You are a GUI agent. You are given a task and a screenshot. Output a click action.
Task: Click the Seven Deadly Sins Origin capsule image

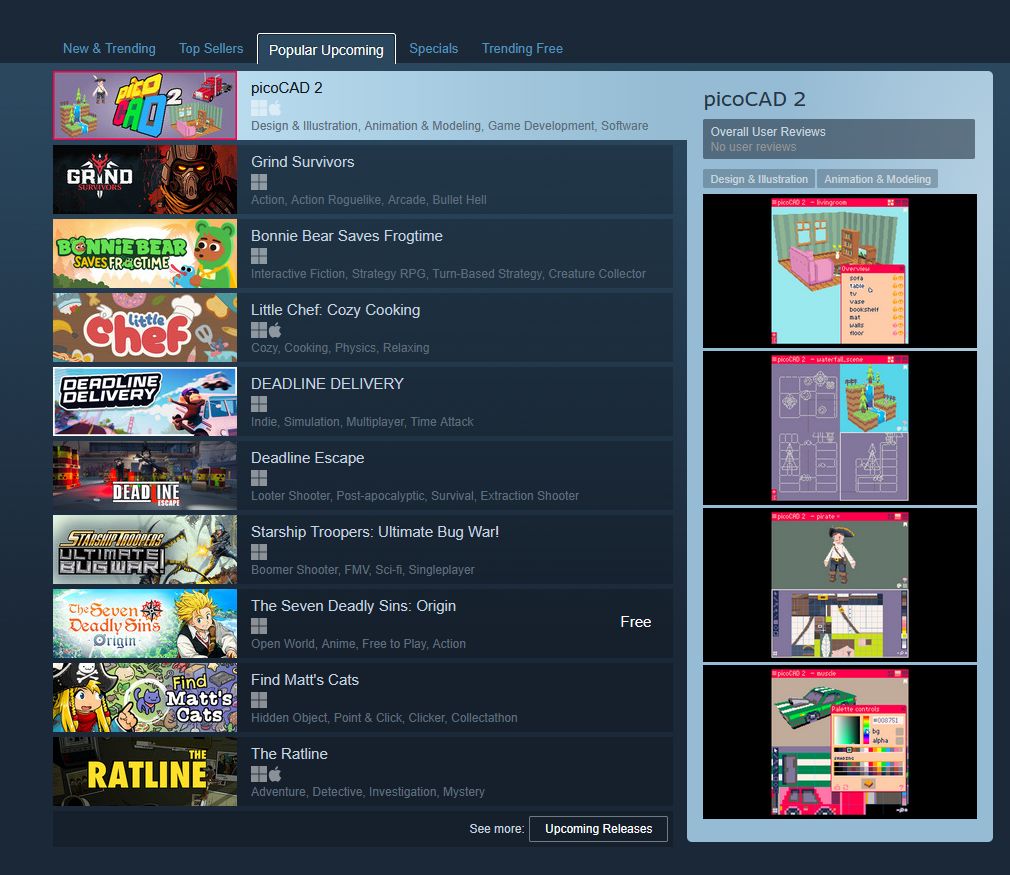(x=145, y=624)
